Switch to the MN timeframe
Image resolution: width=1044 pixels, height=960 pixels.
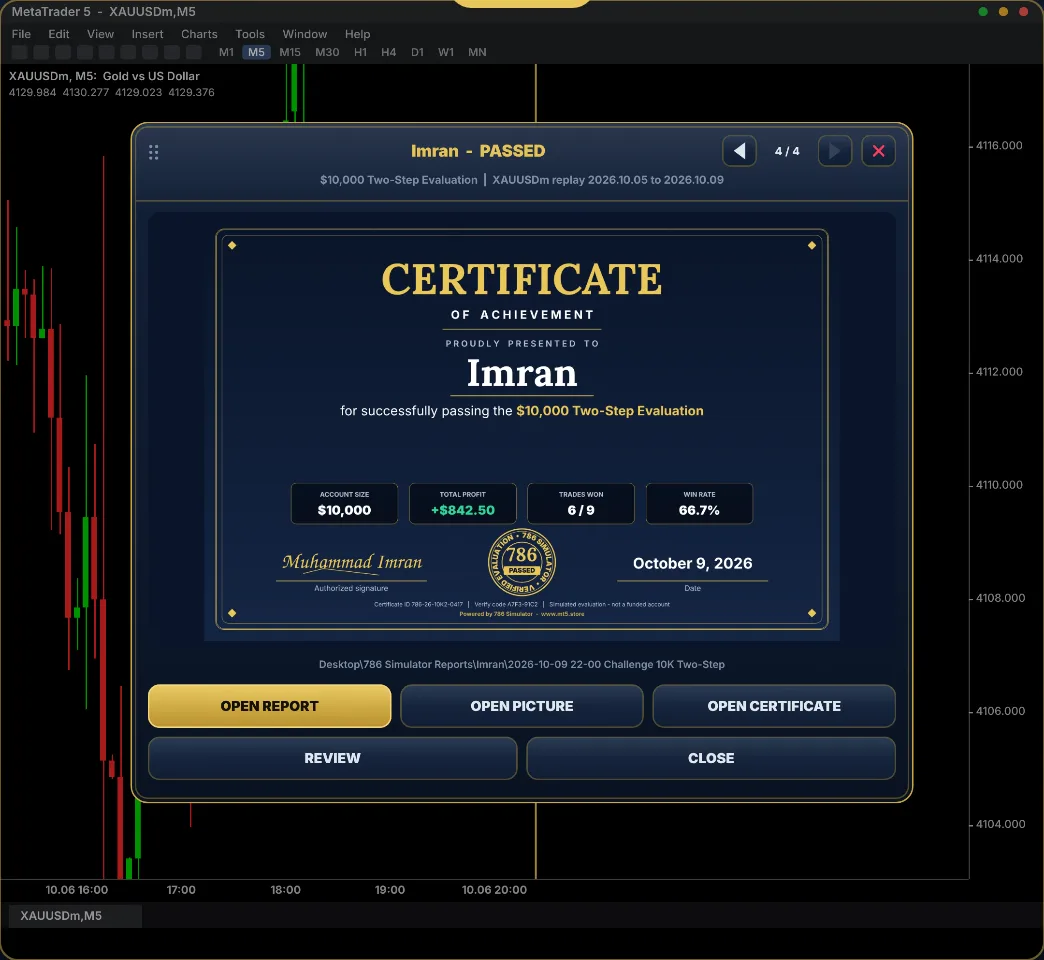tap(477, 52)
